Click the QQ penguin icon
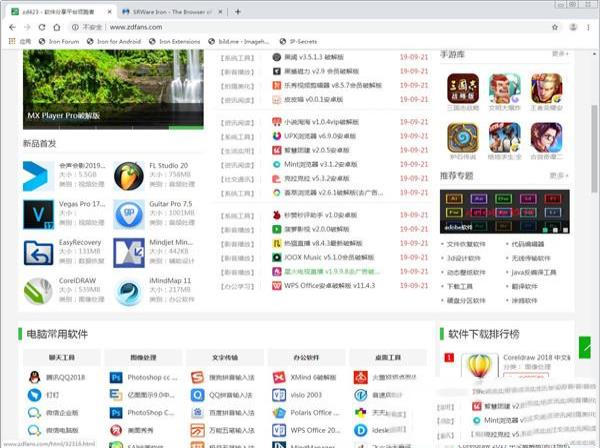This screenshot has height=448, width=600. [x=34, y=377]
